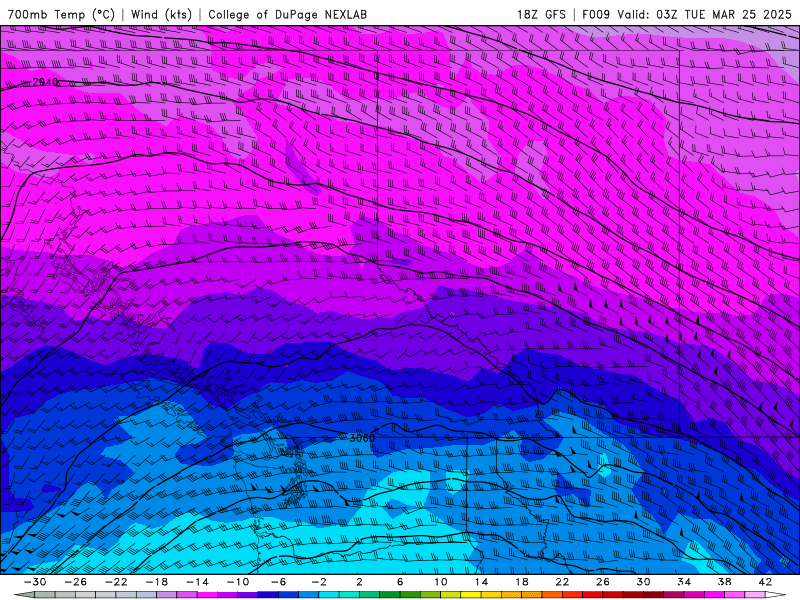The image size is (800, 600).
Task: Click the '700mb Temp (°C)' title text
Action: tap(61, 14)
